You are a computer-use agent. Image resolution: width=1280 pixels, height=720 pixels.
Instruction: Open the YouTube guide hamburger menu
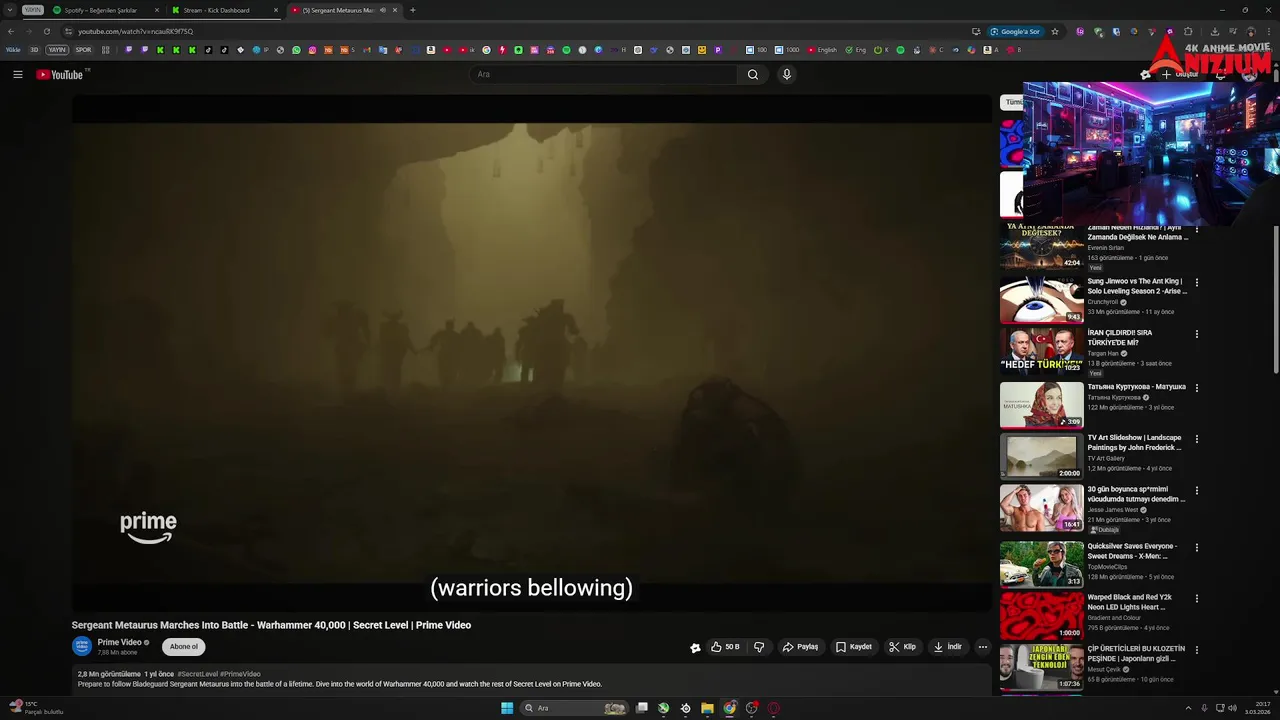tap(17, 74)
